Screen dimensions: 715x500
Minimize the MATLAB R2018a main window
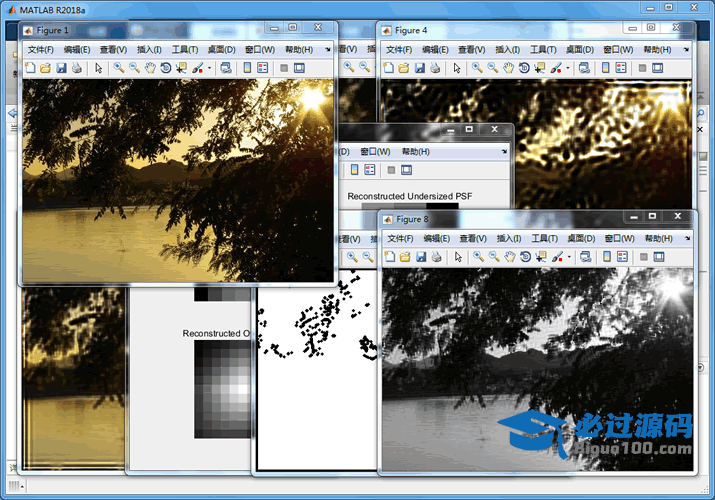click(650, 8)
